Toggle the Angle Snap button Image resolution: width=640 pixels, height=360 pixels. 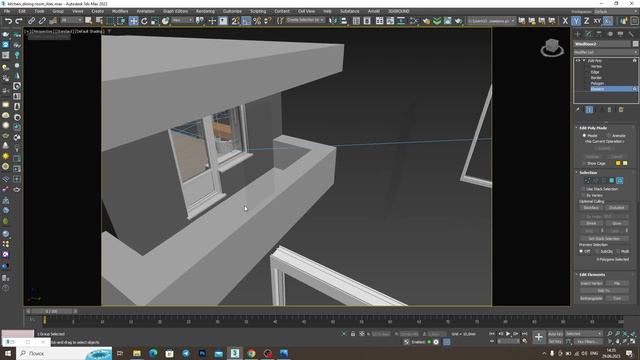click(x=246, y=21)
